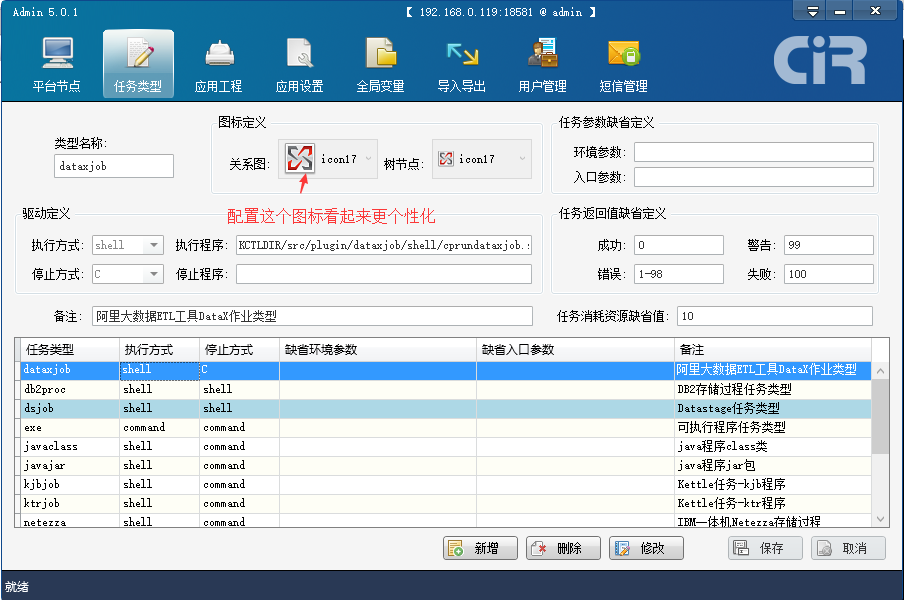The image size is (904, 600).
Task: Click the 成功 return value field
Action: click(679, 245)
